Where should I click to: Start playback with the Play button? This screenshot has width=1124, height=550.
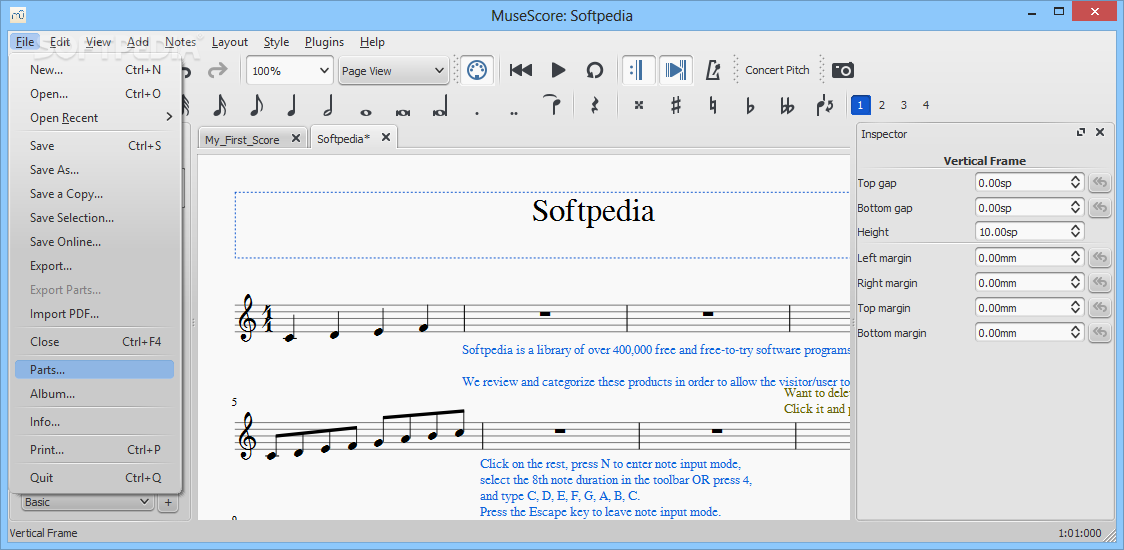[558, 70]
